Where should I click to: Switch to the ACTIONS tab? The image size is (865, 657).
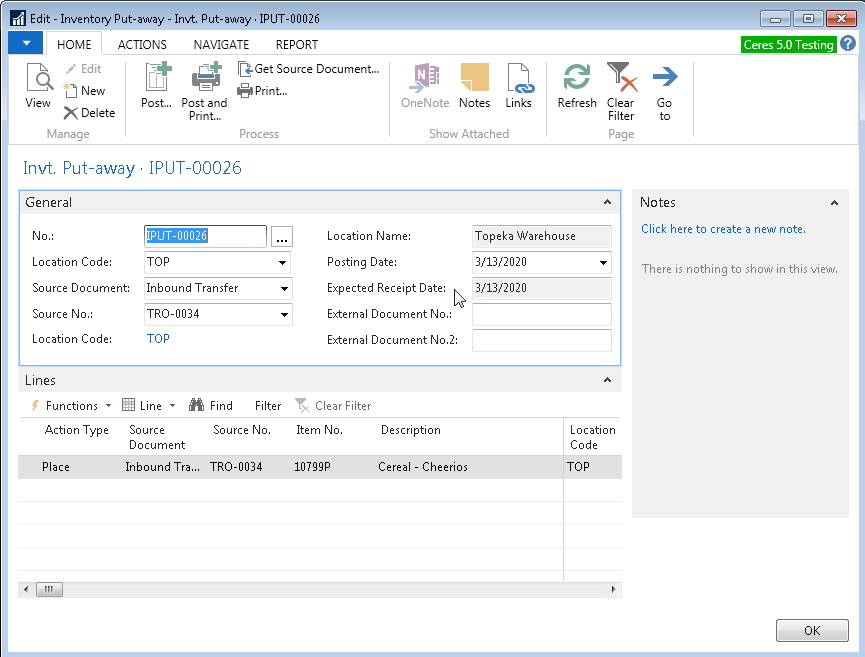click(142, 44)
